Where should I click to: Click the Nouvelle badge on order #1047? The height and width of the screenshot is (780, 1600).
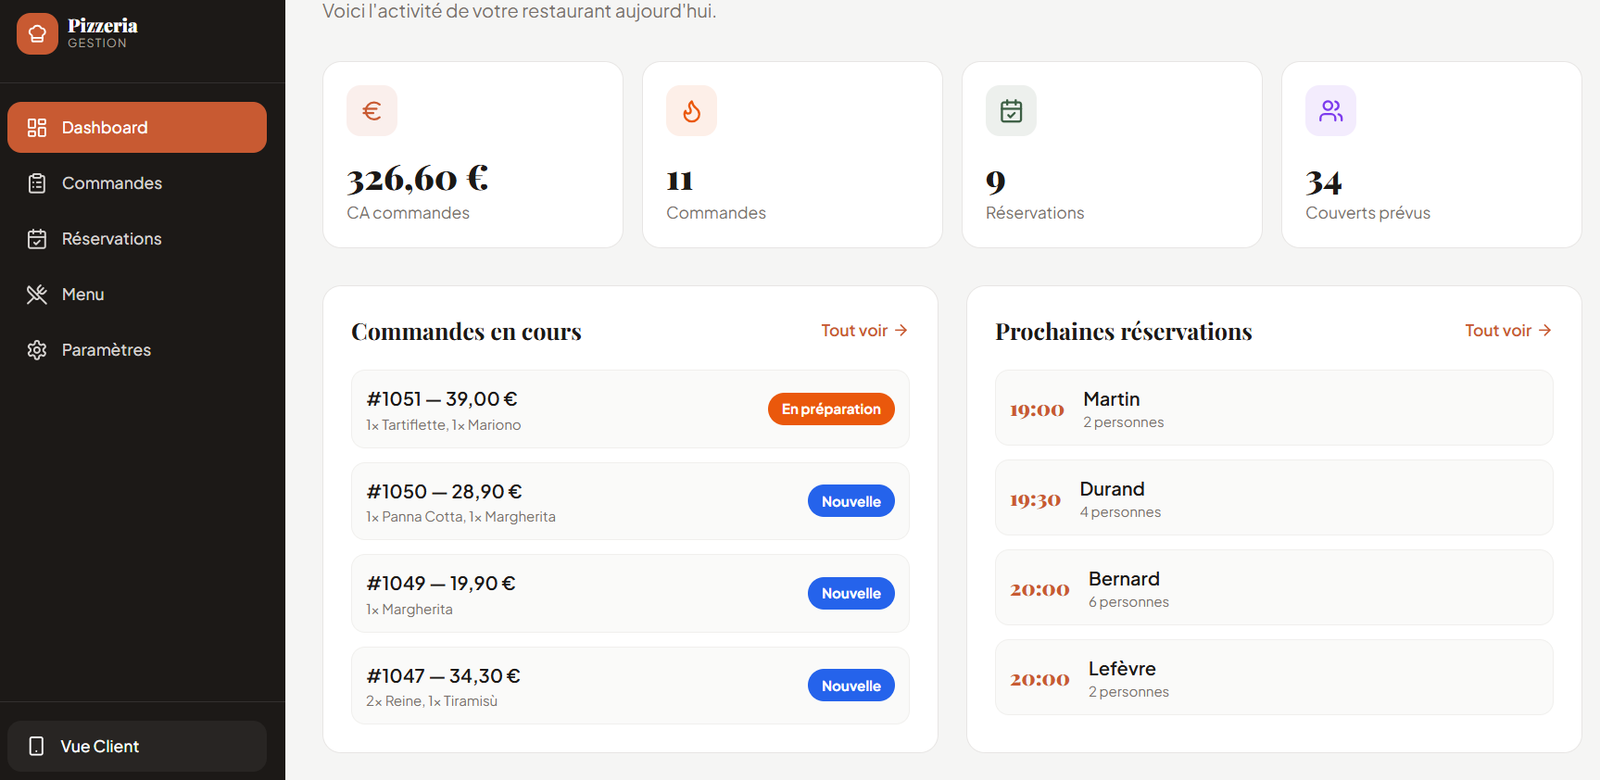click(851, 686)
